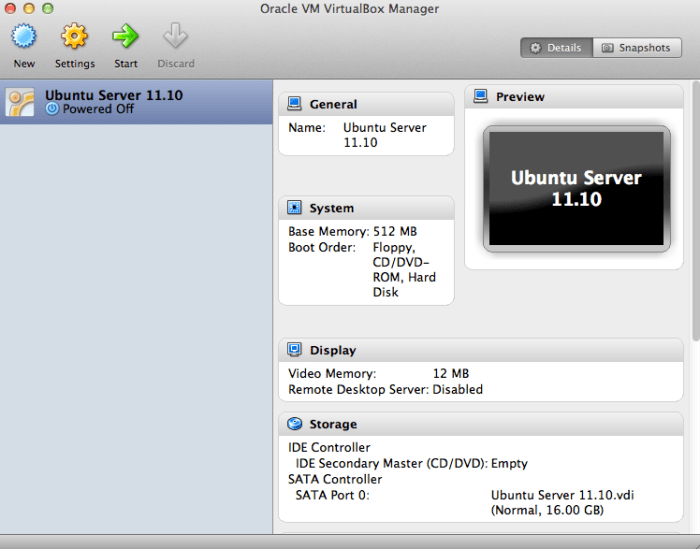The image size is (700, 549).
Task: Click the General section monitor icon
Action: 295,104
